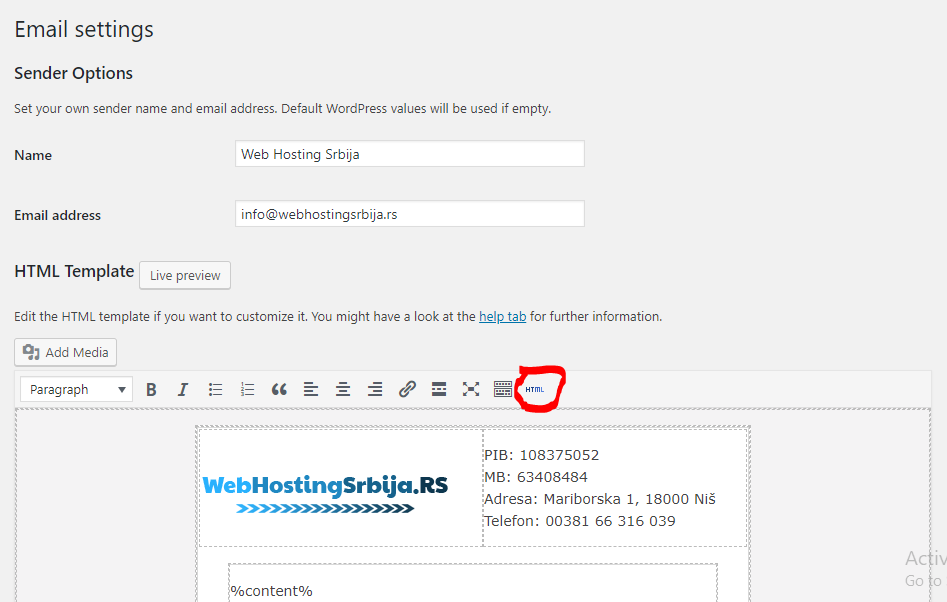Insert Read More tag

tap(439, 389)
